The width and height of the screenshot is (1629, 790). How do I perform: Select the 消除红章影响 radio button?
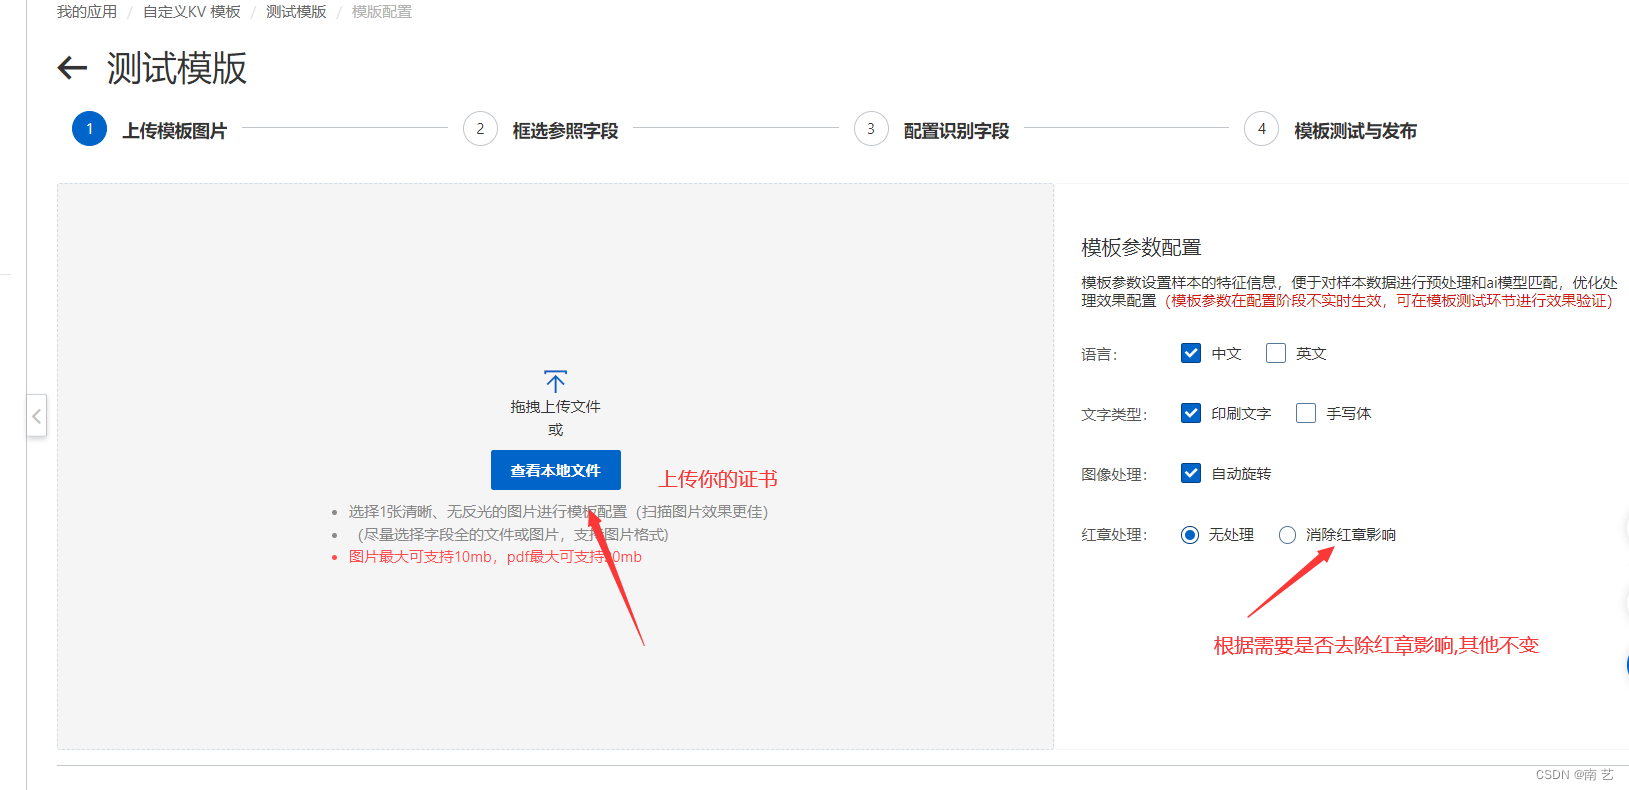coord(1288,535)
